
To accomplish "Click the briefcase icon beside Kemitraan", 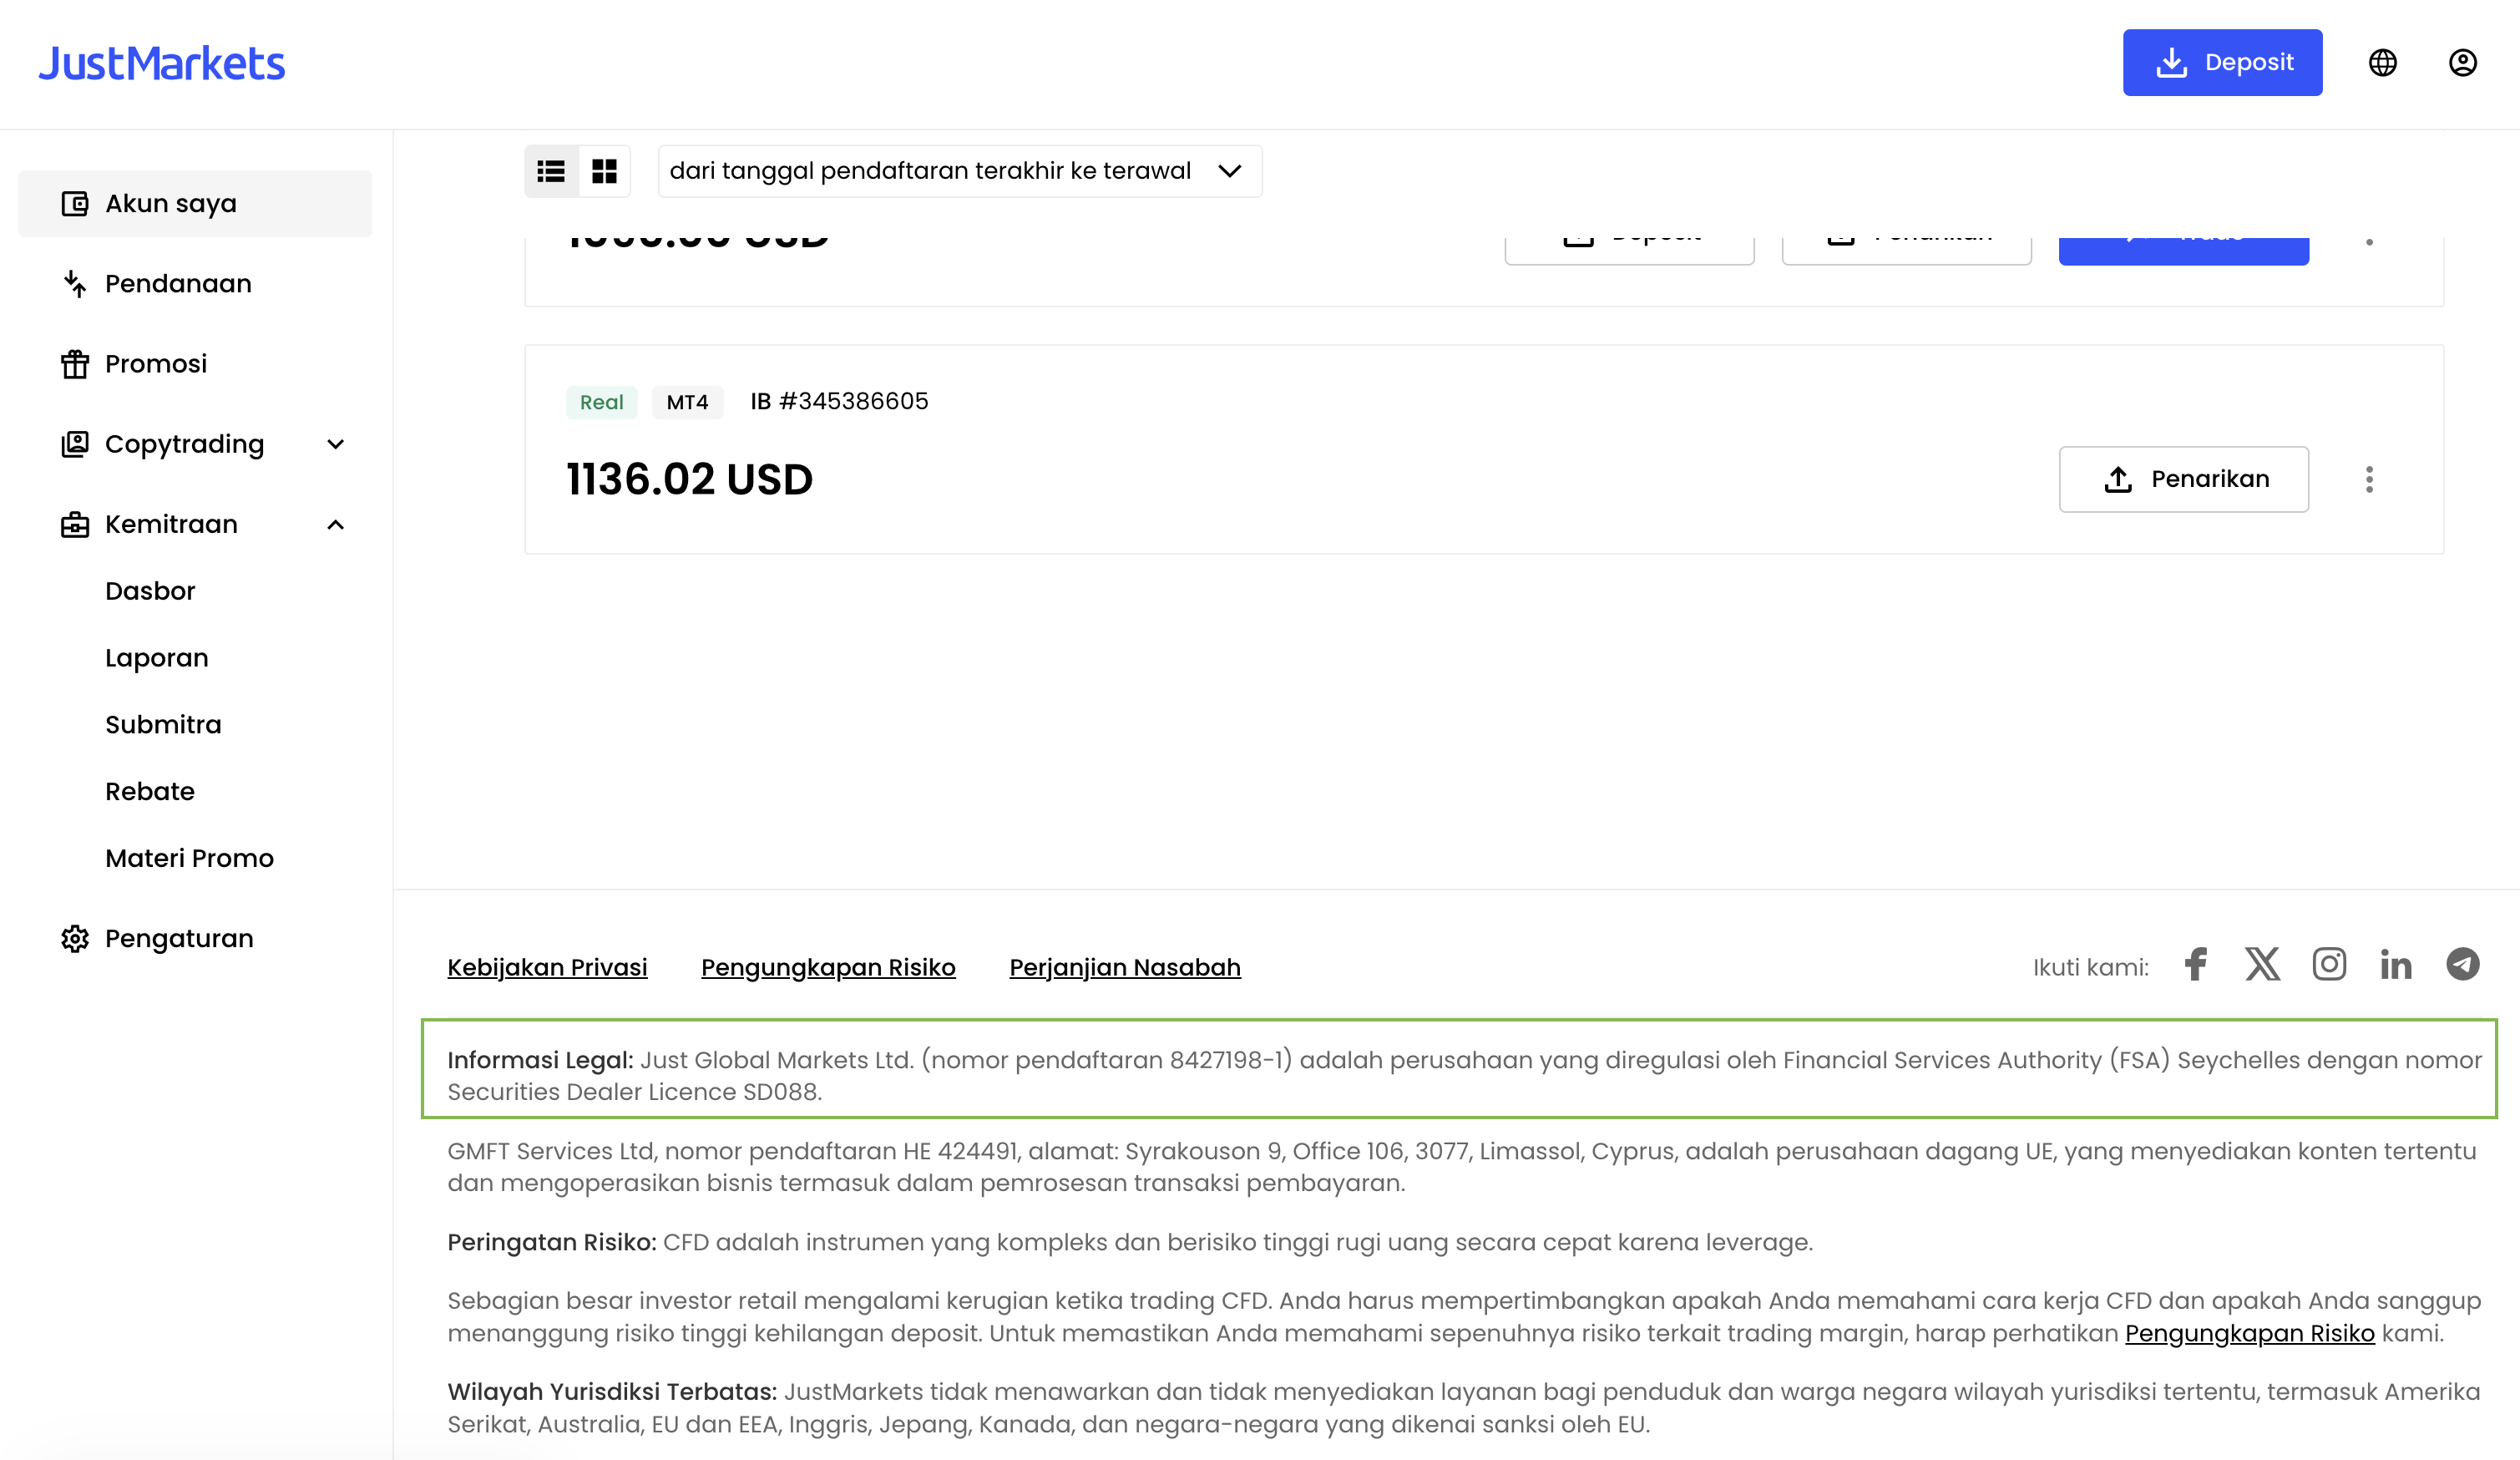I will (75, 524).
